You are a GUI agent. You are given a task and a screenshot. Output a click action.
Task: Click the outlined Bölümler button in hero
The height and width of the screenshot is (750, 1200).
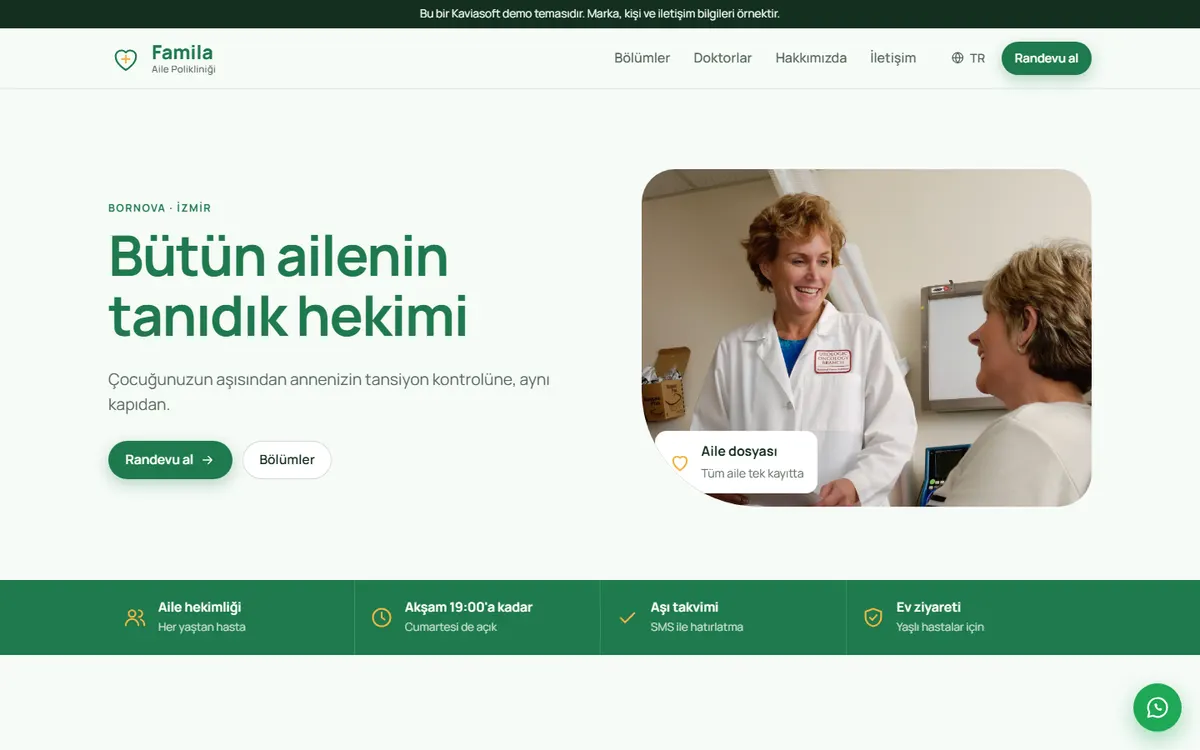287,460
